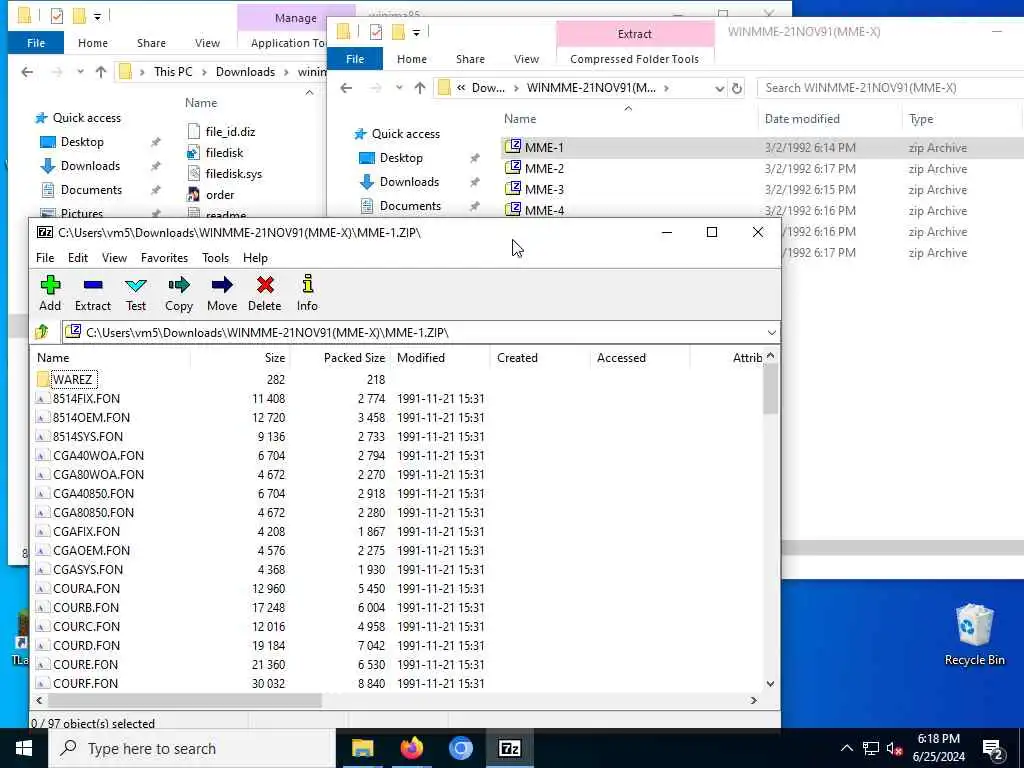Click the 7-Zip vertical scrollbar thumb

771,389
